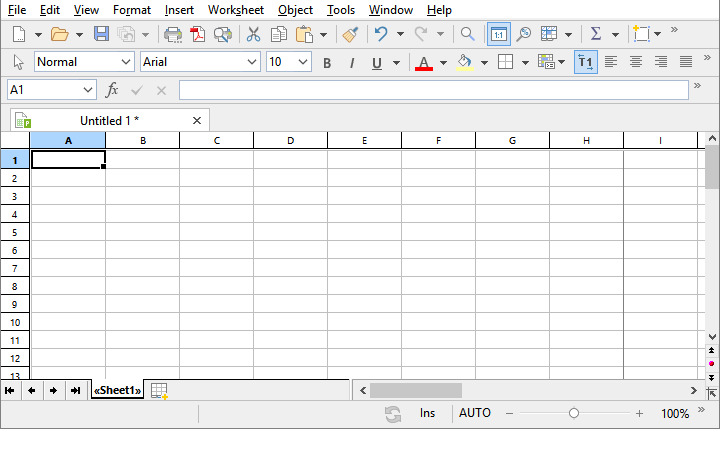Toggle Italic formatting
The image size is (720, 460).
coord(352,62)
